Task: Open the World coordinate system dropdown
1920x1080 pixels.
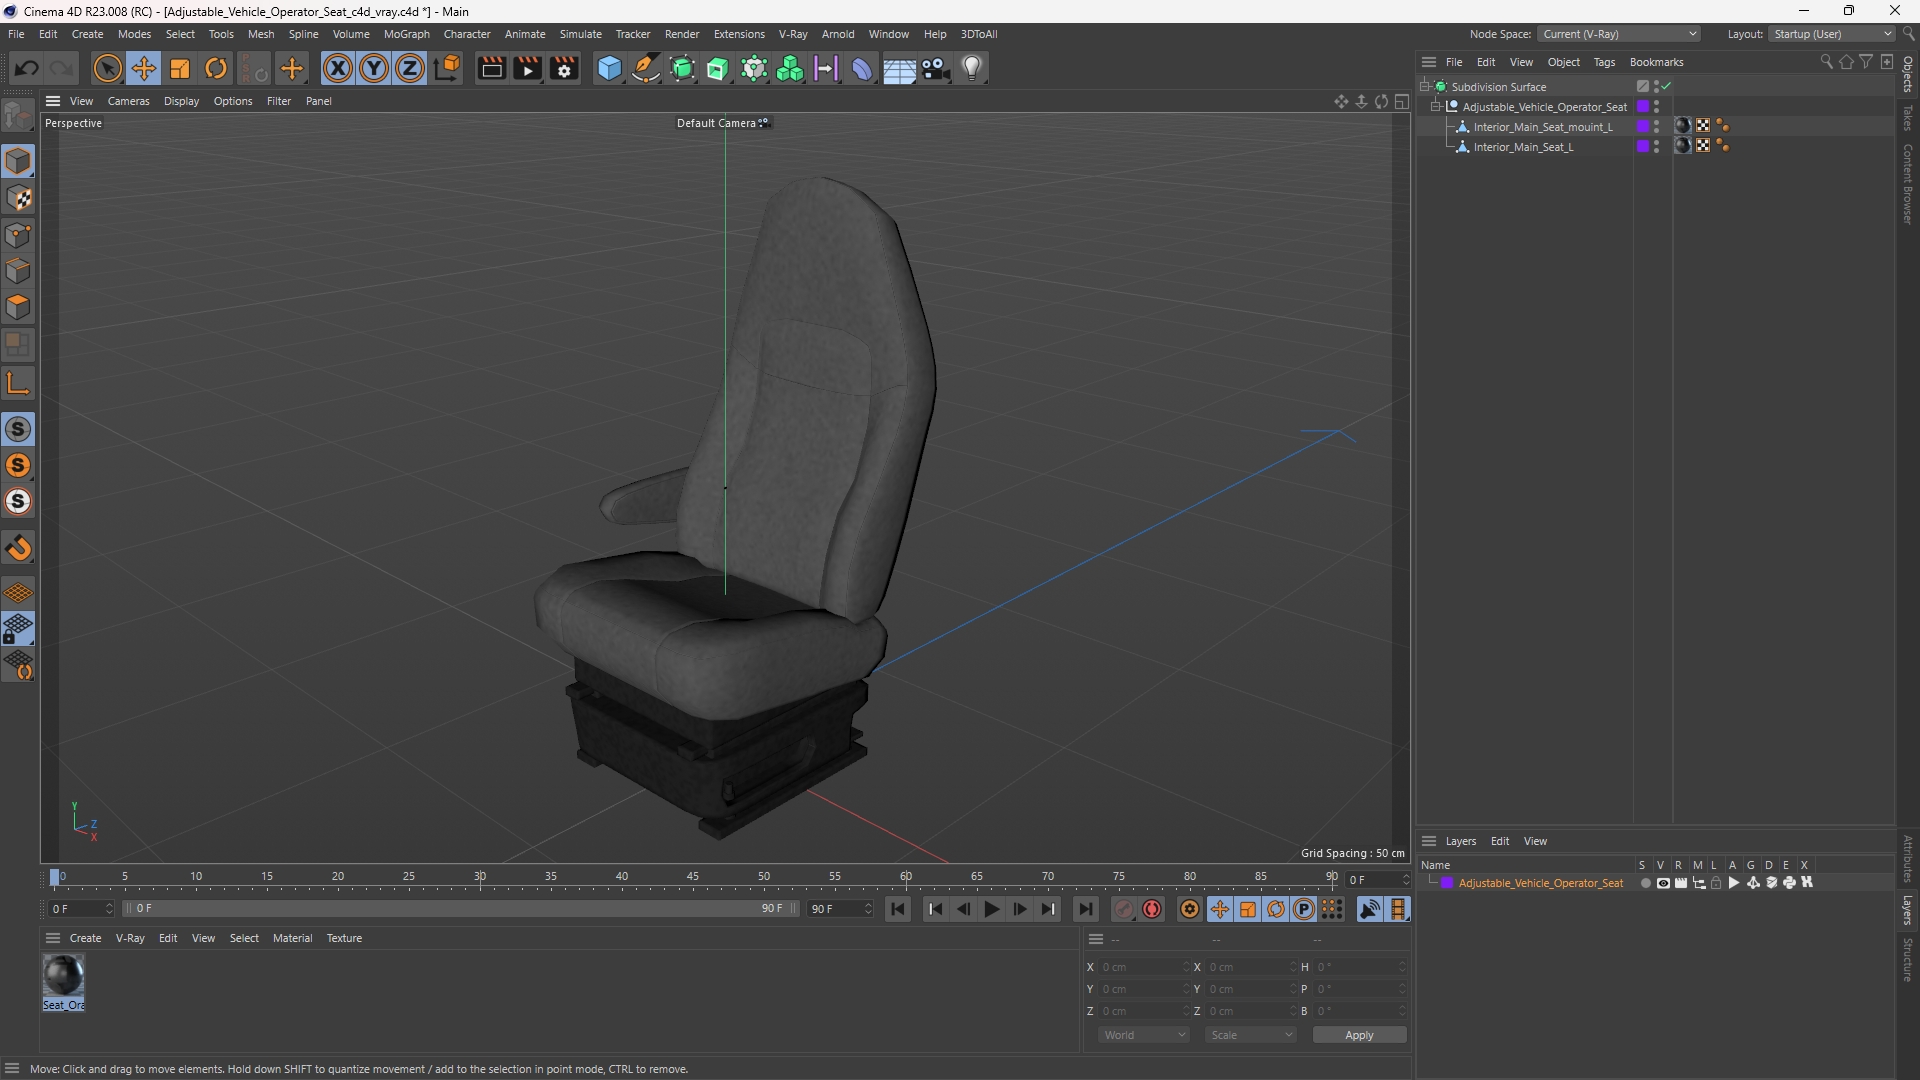Action: (x=1144, y=1035)
